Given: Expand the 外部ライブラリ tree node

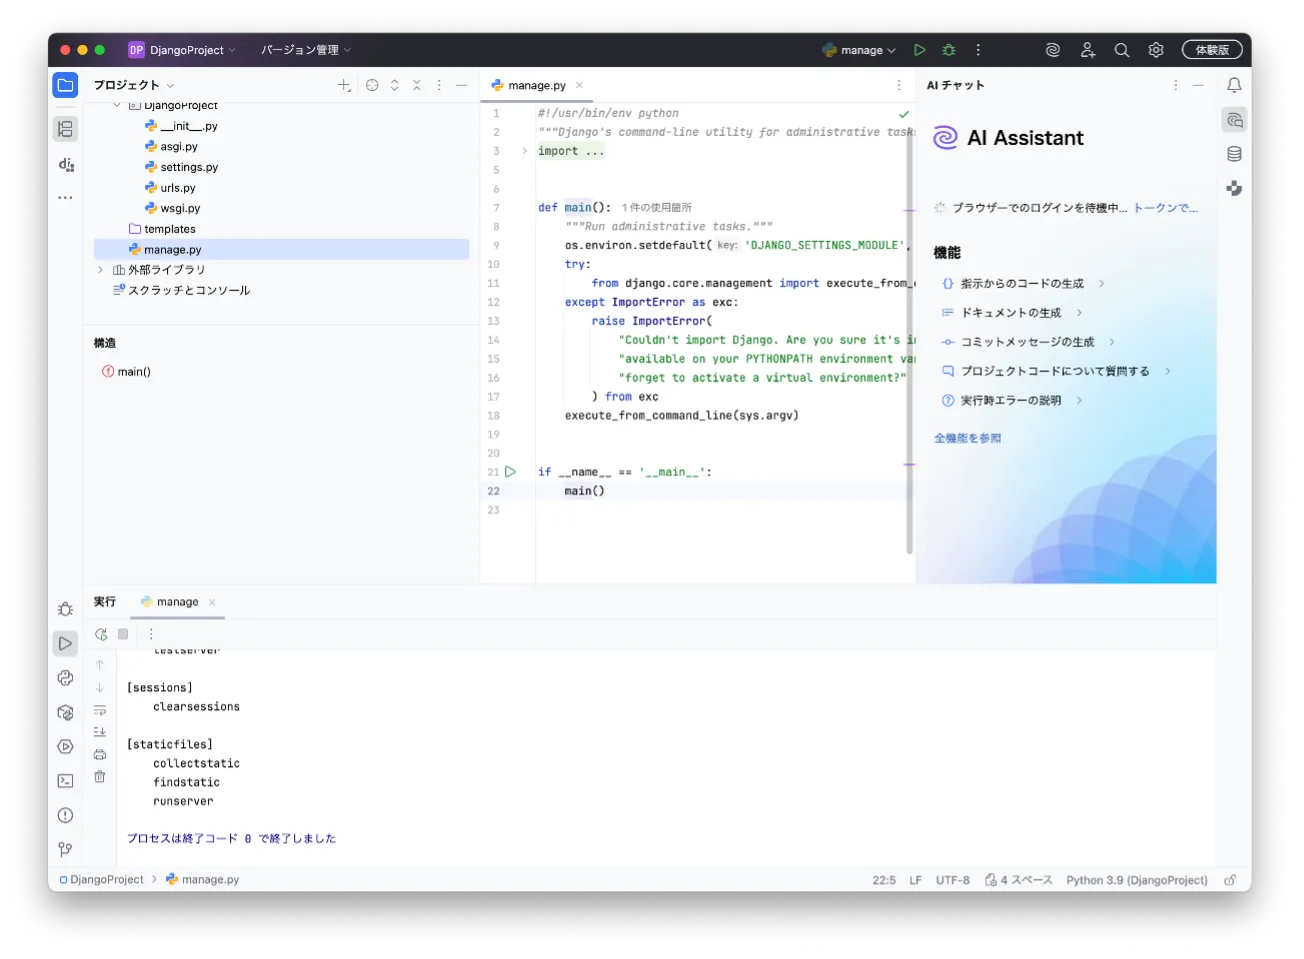Looking at the screenshot, I should tap(100, 270).
